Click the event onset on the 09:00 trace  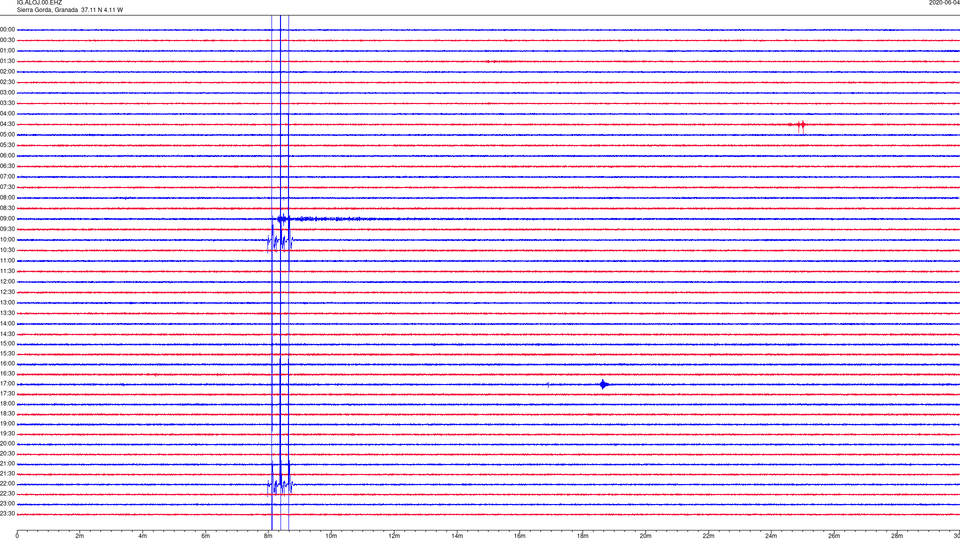point(282,219)
